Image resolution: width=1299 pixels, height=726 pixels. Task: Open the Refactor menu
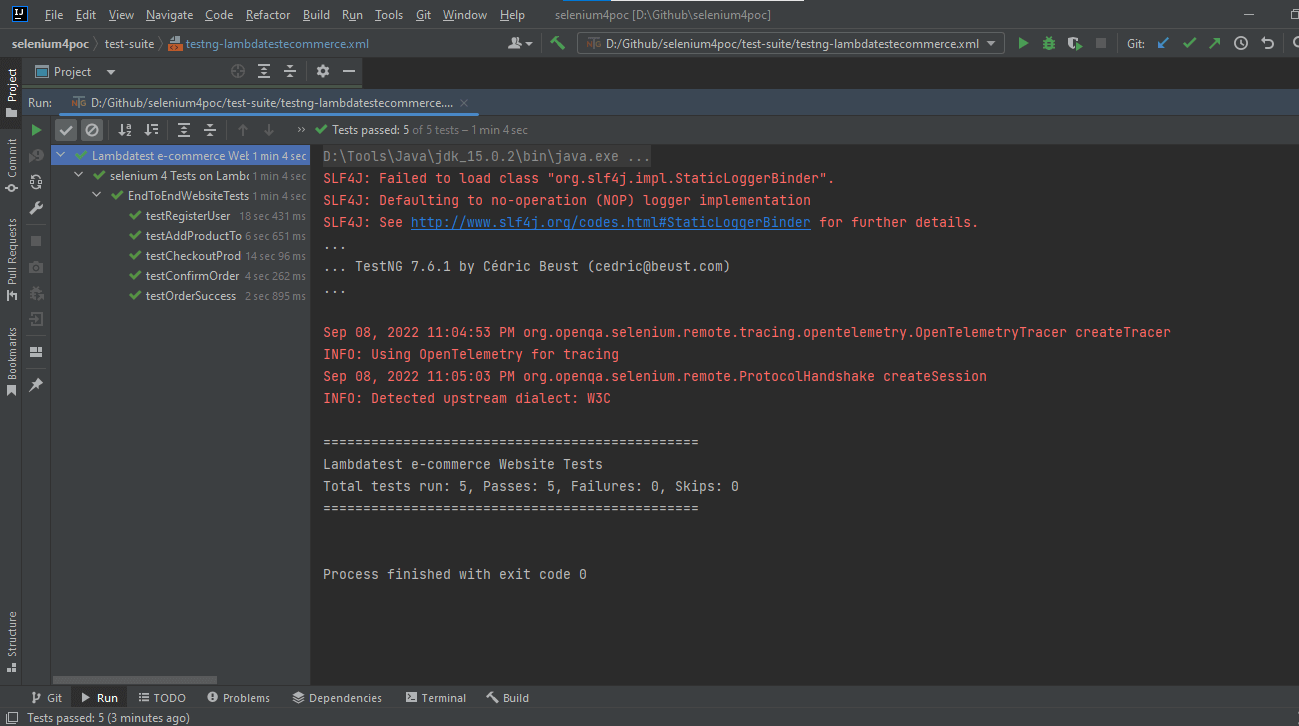tap(267, 15)
